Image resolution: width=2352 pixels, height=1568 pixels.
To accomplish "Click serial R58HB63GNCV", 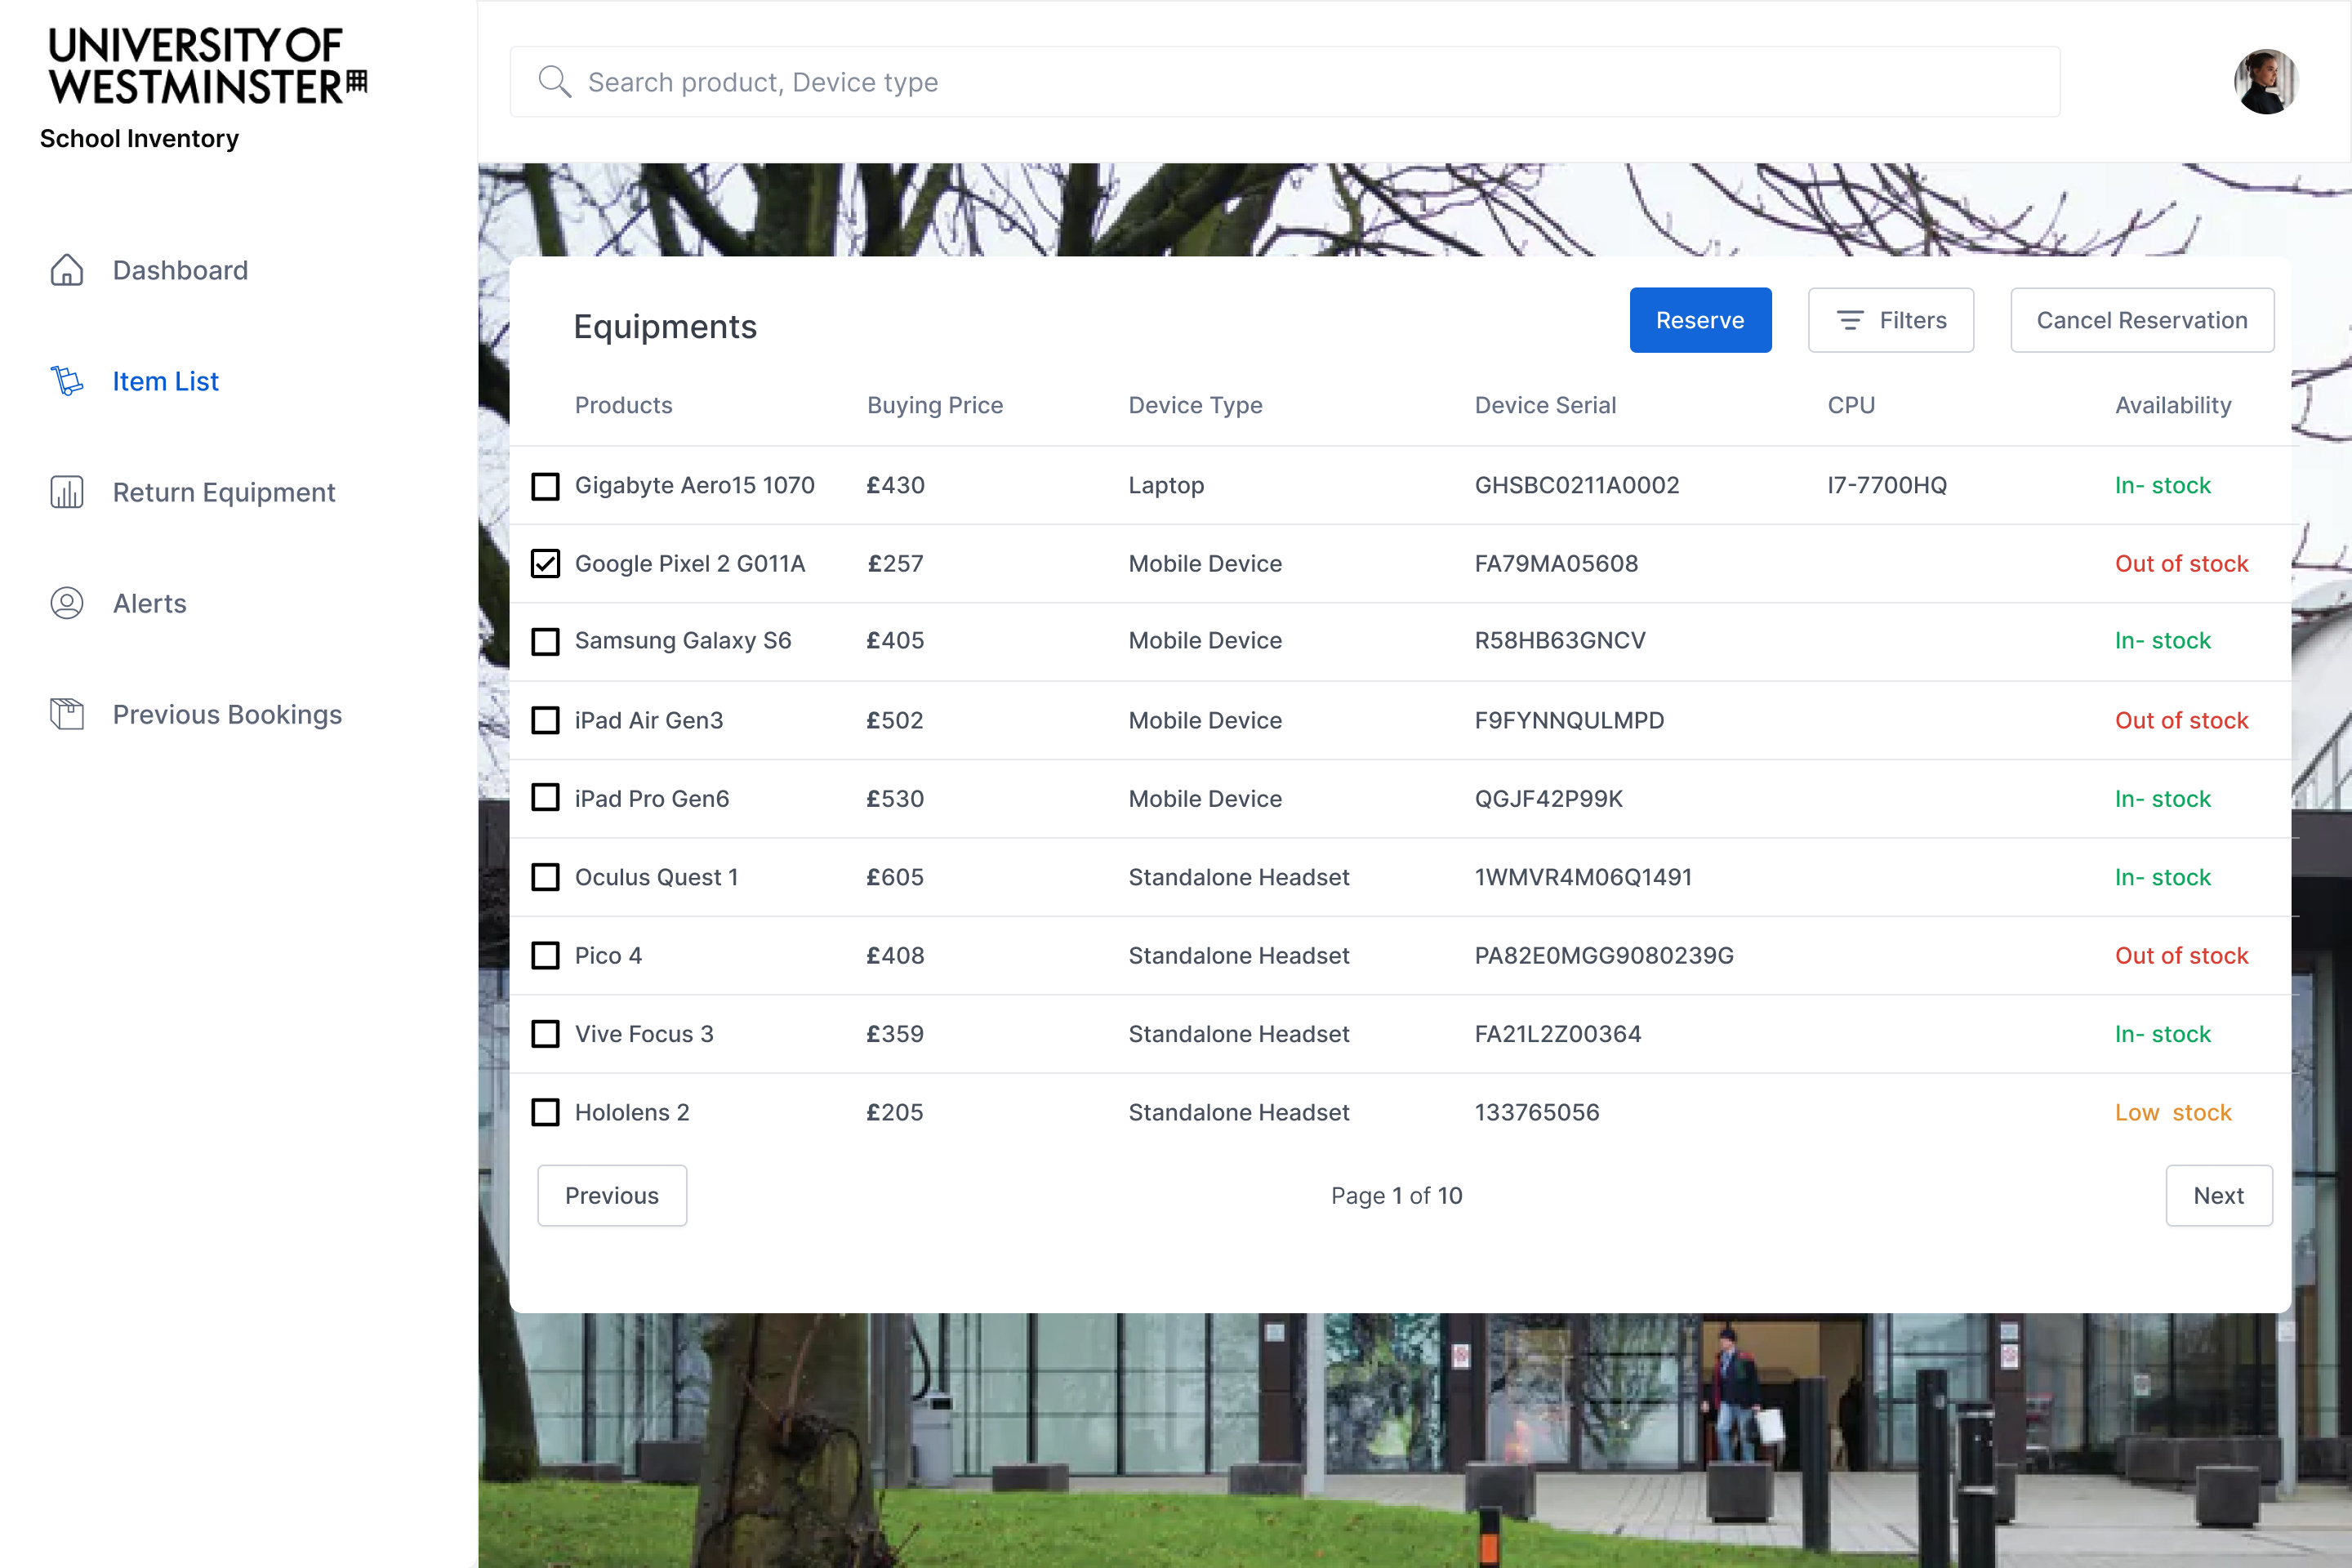I will 1560,640.
